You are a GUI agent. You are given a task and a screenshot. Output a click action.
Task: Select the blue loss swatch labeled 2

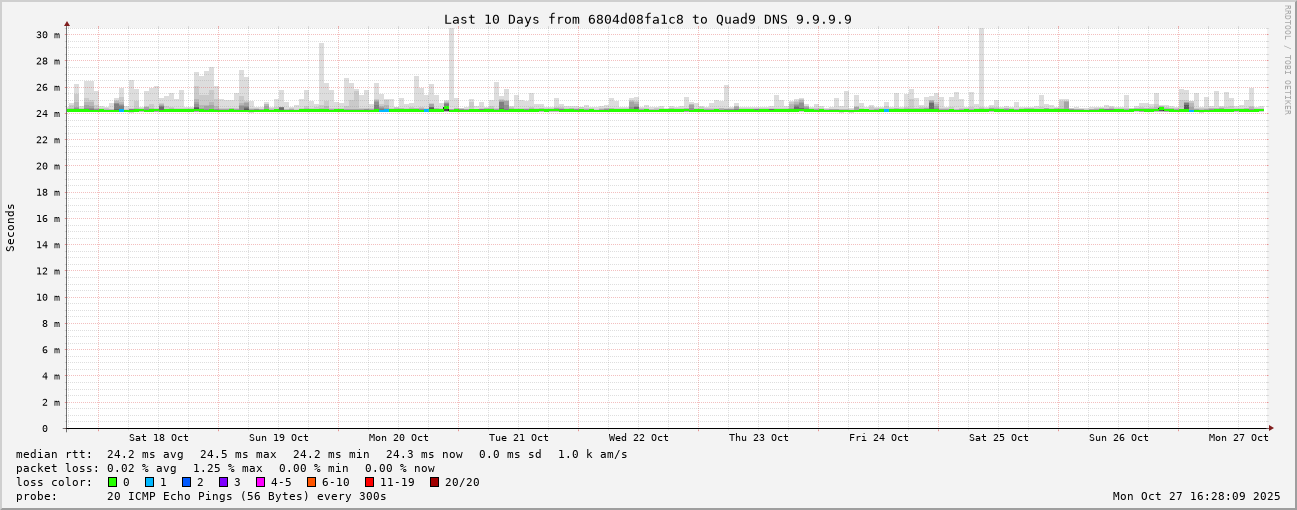[x=186, y=482]
